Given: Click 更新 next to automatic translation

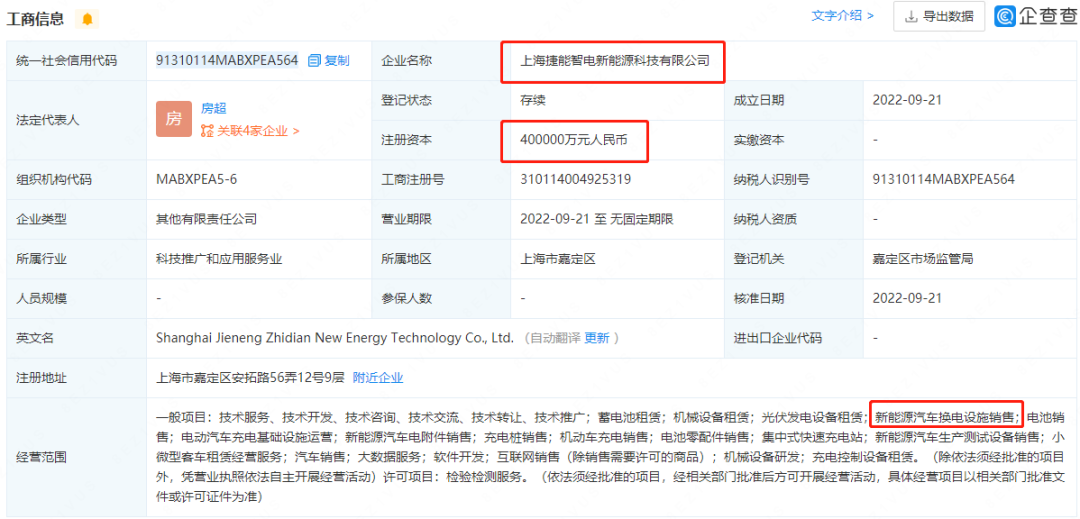Looking at the screenshot, I should [596, 338].
